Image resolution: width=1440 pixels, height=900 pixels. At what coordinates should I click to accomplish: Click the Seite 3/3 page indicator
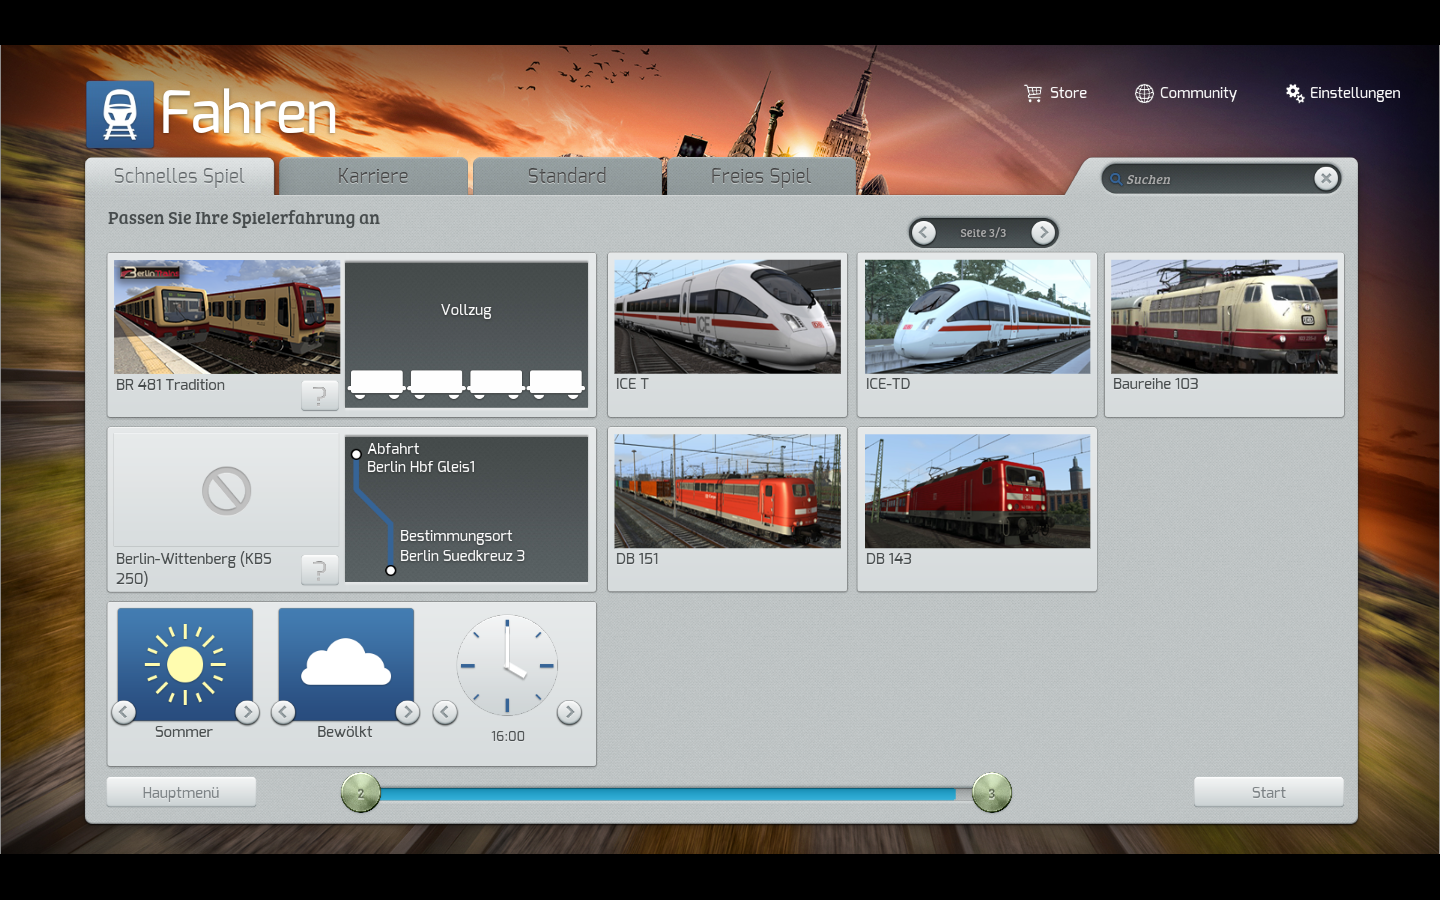tap(983, 233)
